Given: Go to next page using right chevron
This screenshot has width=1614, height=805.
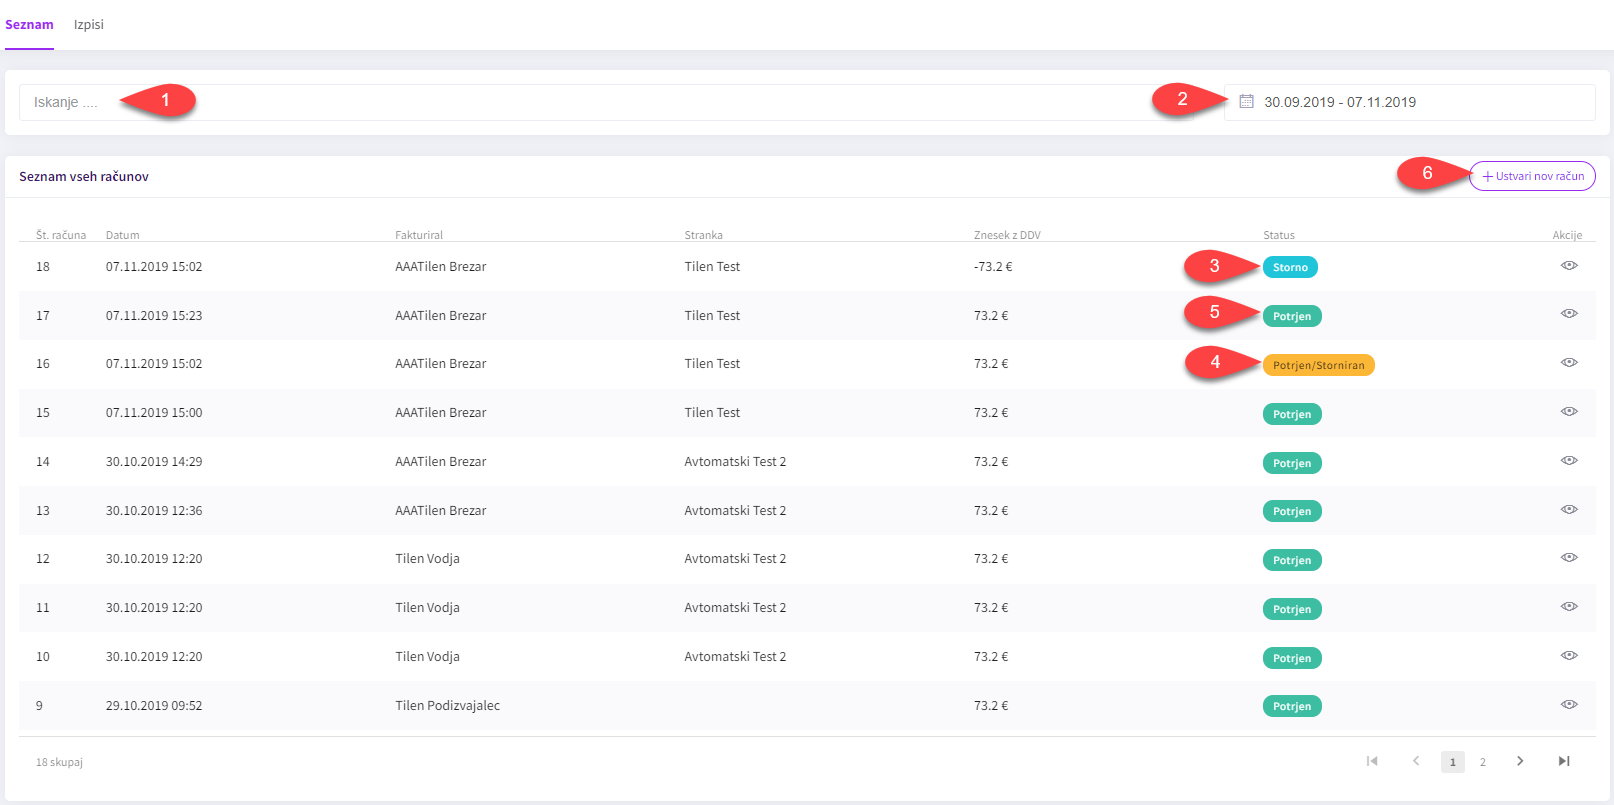Looking at the screenshot, I should (1520, 762).
